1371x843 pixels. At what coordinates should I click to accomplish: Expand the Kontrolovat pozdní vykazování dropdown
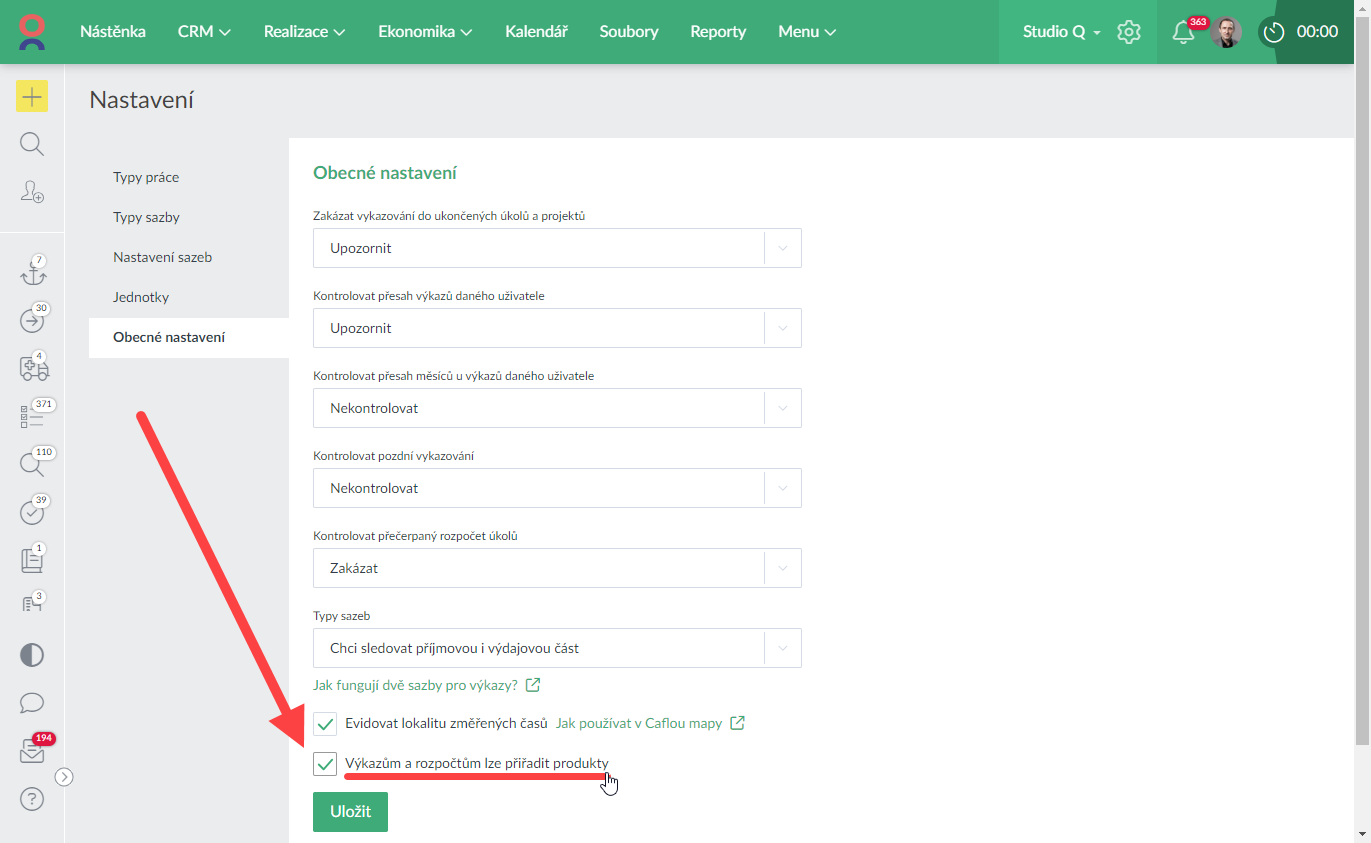pyautogui.click(x=557, y=488)
